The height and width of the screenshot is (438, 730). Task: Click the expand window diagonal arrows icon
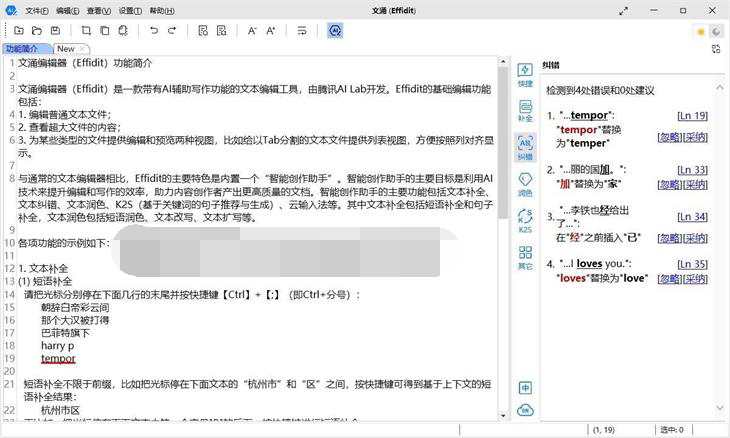pos(623,11)
